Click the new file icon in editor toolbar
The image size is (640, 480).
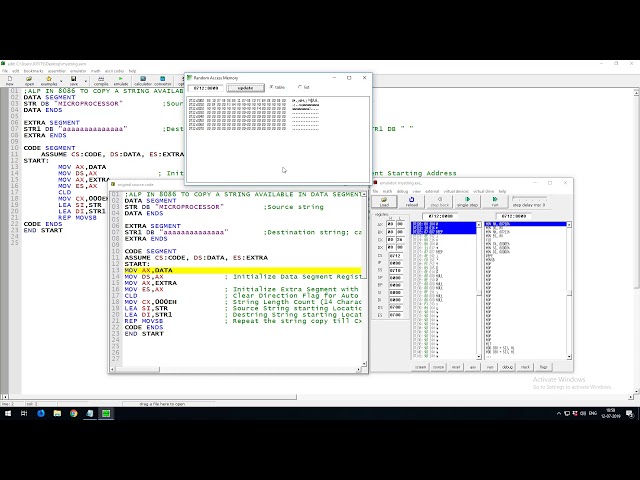coord(9,80)
